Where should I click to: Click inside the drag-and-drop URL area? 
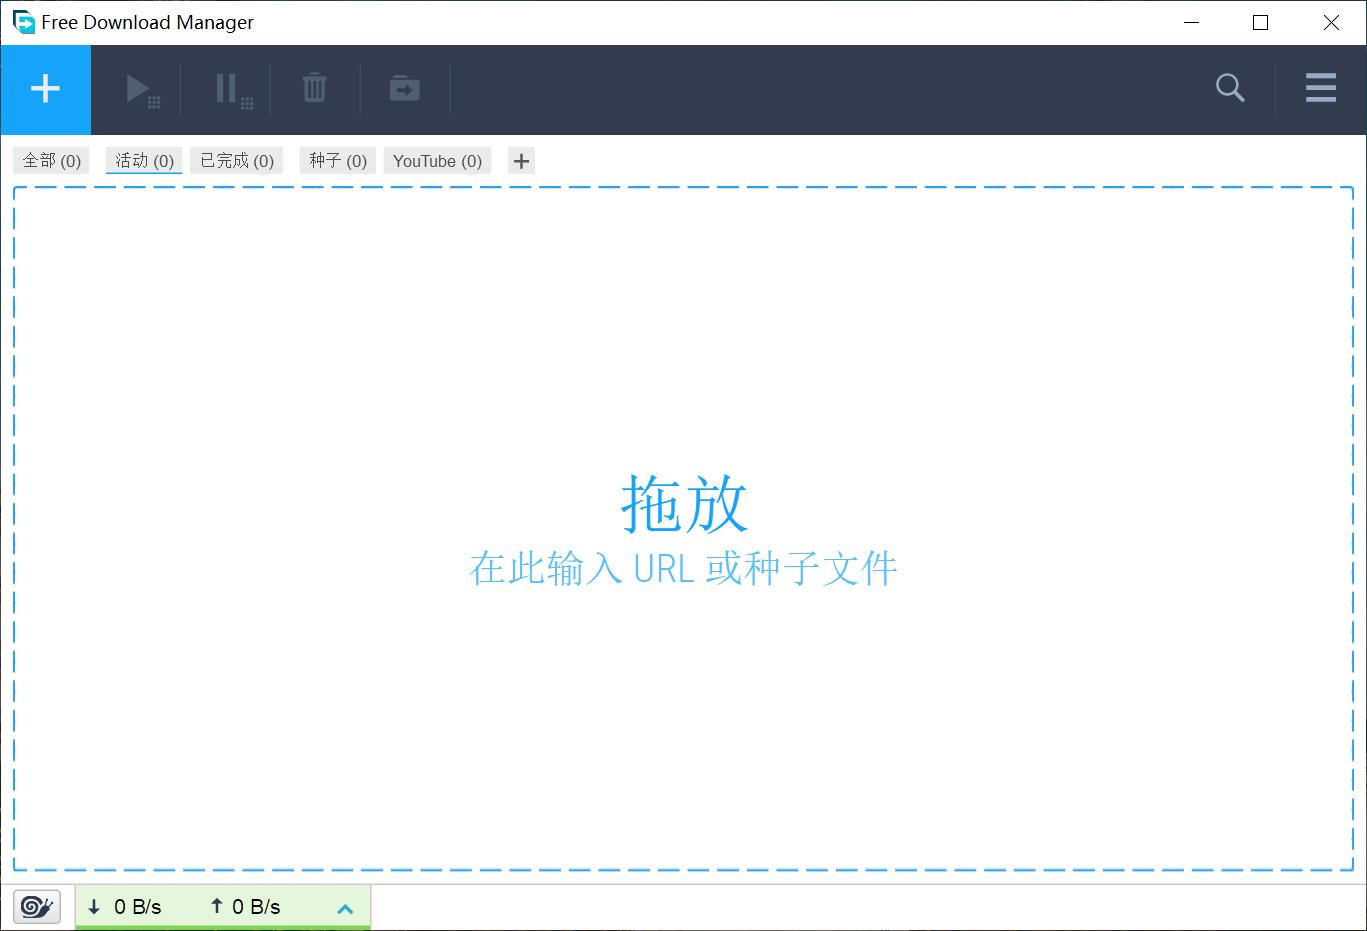[x=683, y=530]
